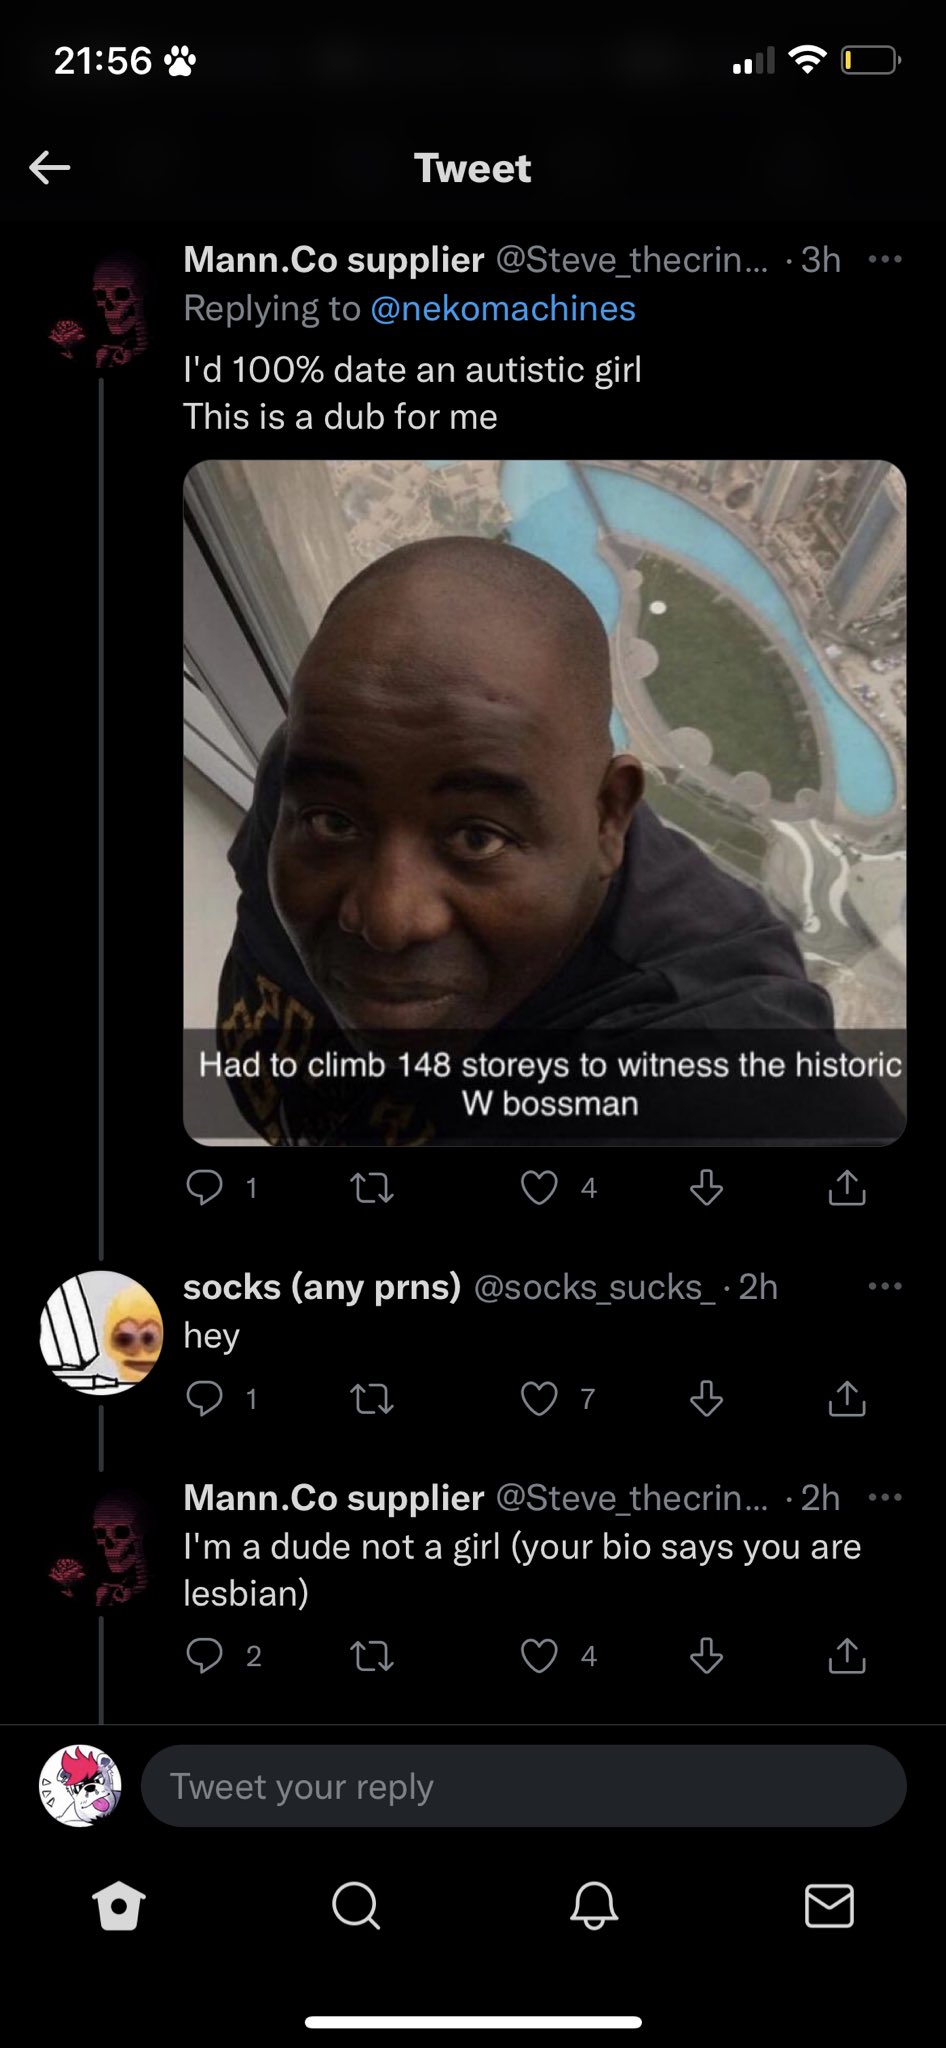This screenshot has width=946, height=2048.
Task: Share the socks 'hey' tweet
Action: 846,1397
